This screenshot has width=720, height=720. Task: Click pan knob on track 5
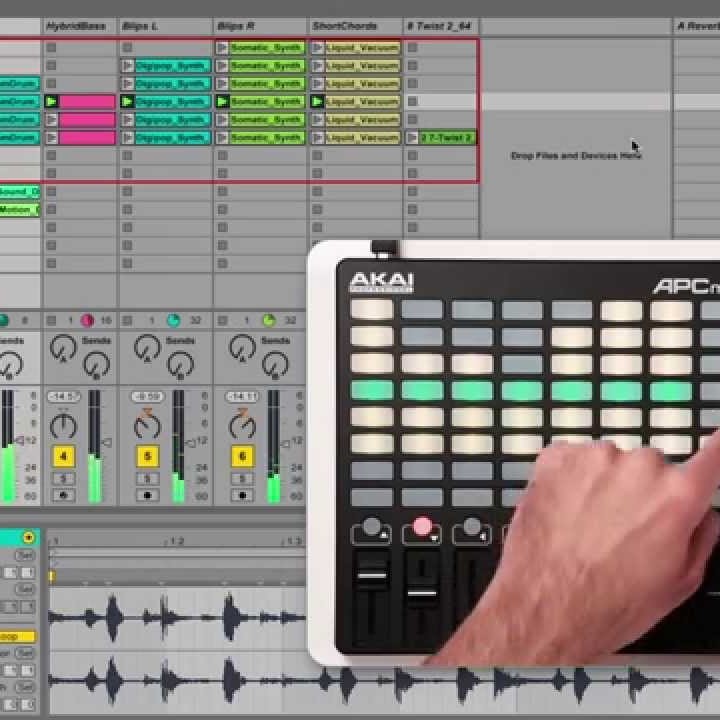coord(147,426)
